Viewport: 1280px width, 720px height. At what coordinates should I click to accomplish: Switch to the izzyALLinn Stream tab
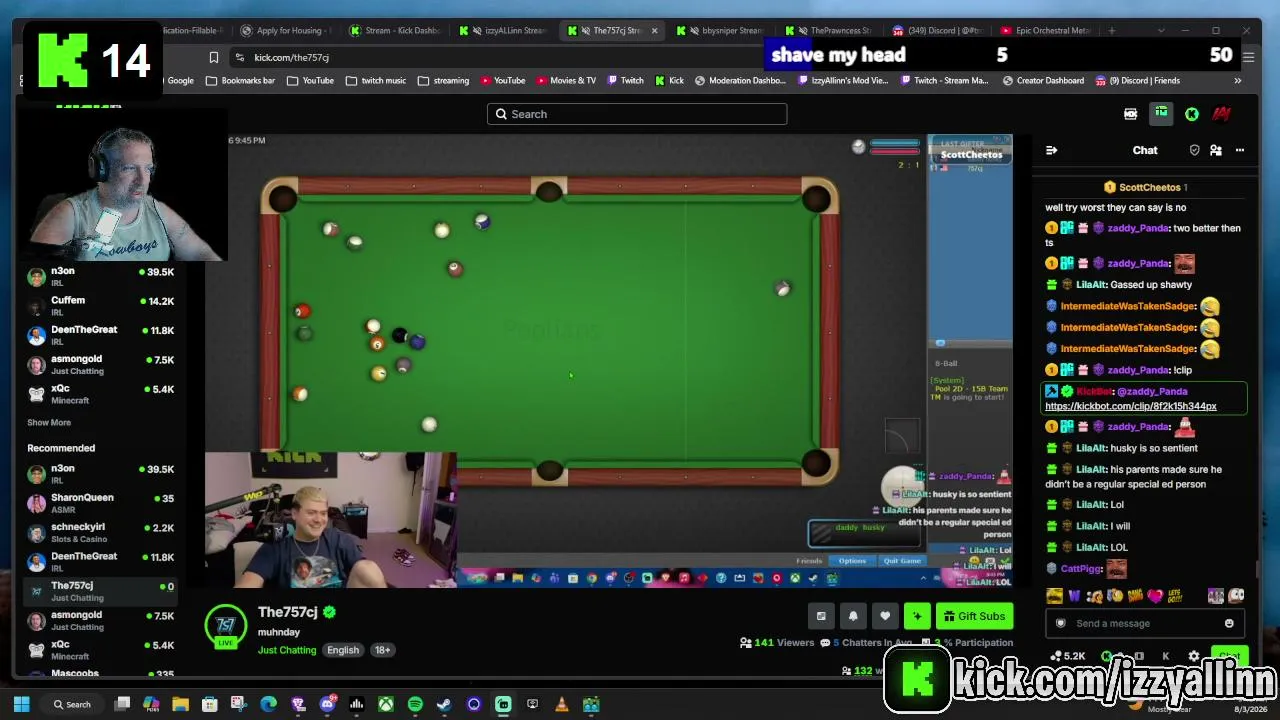(x=504, y=30)
